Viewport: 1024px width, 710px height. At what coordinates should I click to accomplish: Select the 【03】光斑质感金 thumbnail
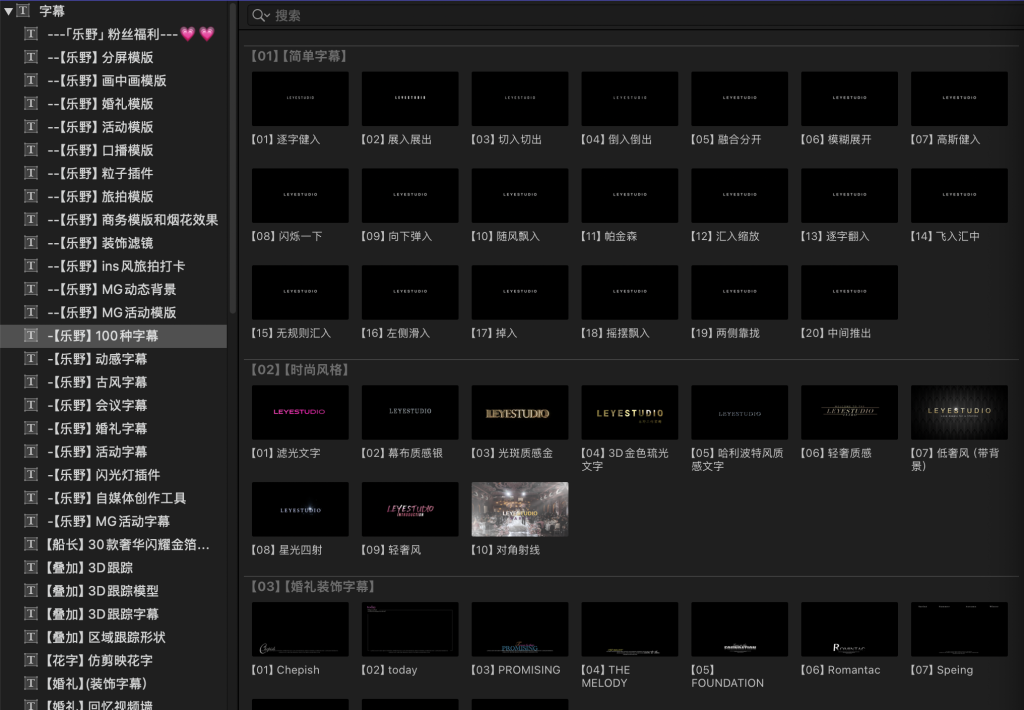[x=520, y=412]
